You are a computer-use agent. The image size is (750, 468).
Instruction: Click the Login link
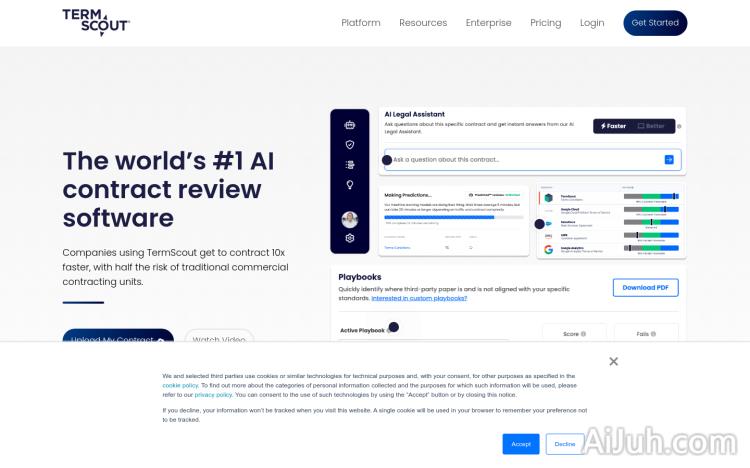[592, 23]
